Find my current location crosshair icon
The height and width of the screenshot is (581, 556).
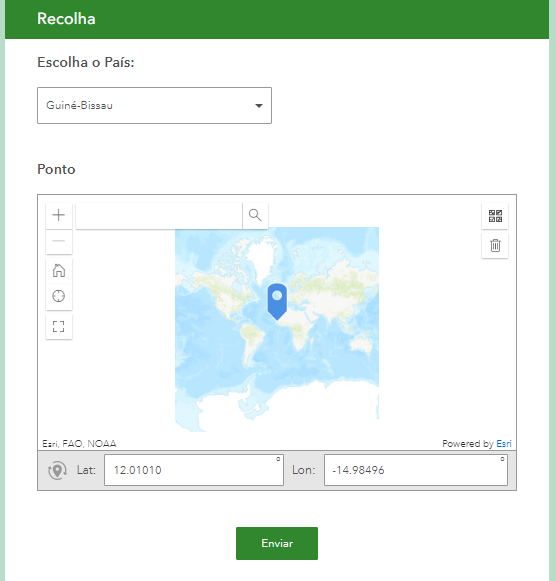coord(59,296)
